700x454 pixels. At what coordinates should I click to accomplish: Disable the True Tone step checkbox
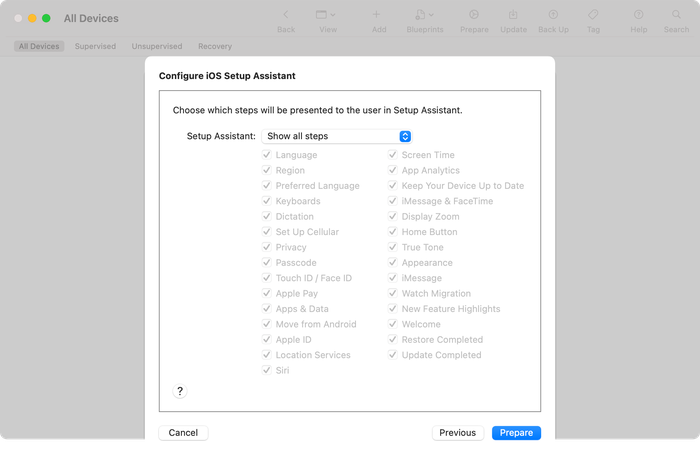pyautogui.click(x=393, y=248)
